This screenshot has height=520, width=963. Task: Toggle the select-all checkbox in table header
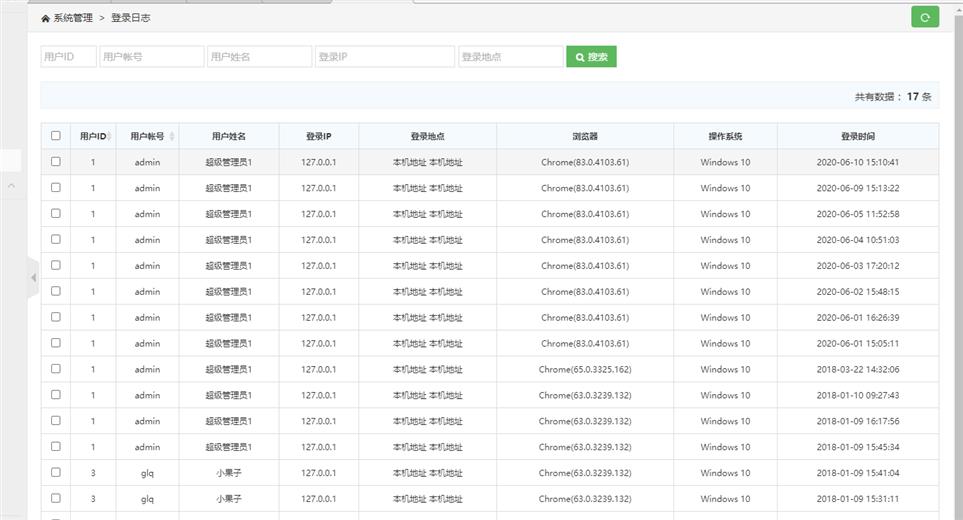(56, 136)
